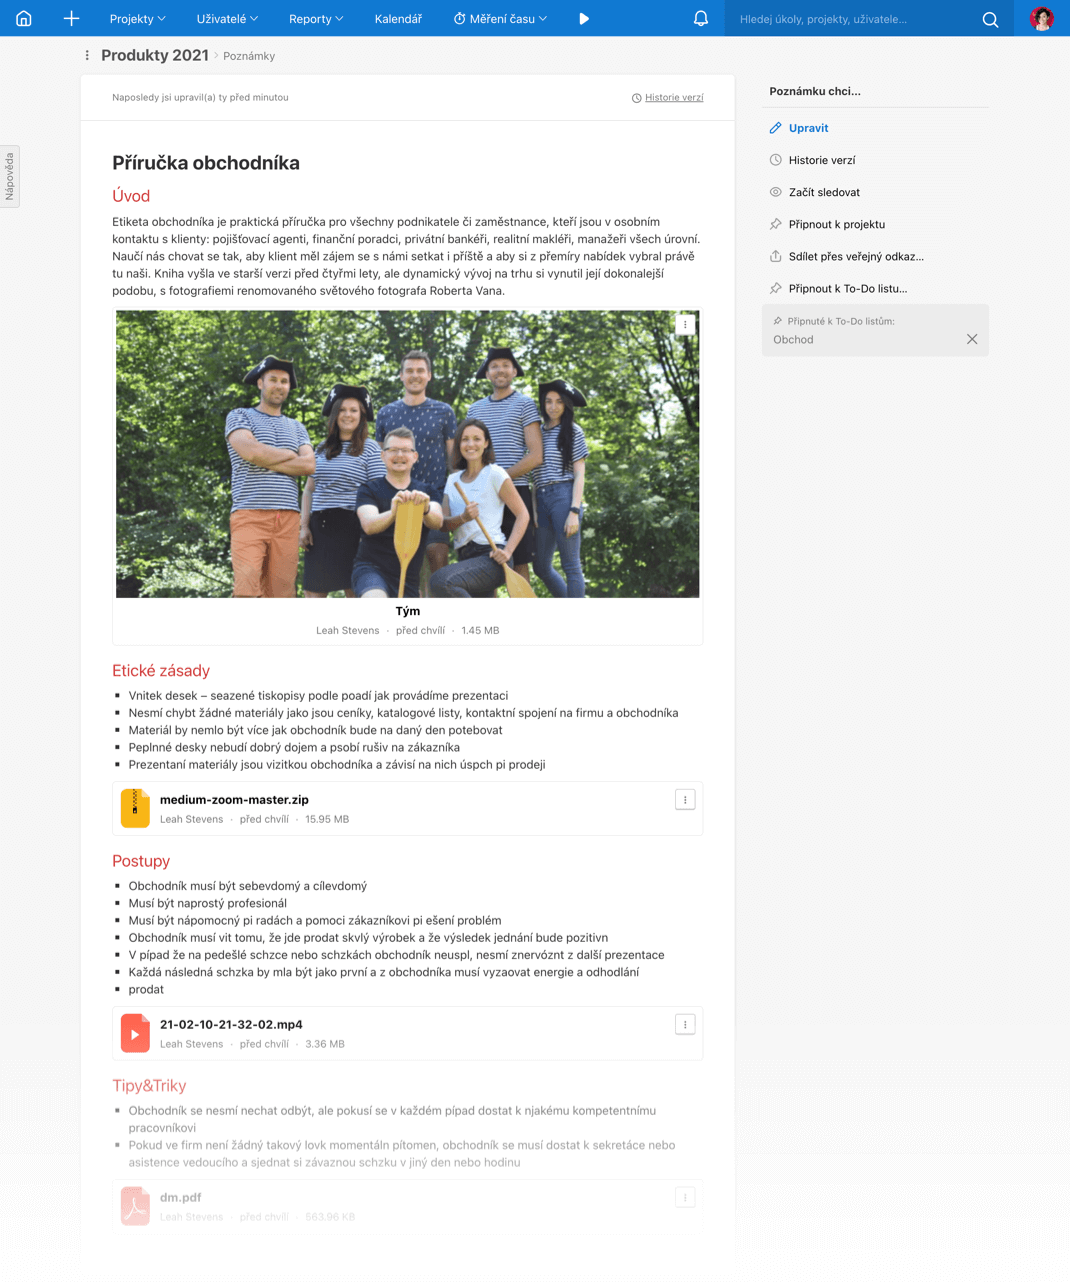This screenshot has height=1282, width=1070.
Task: Click the stopwatch icon in Měření času
Action: coord(459,18)
